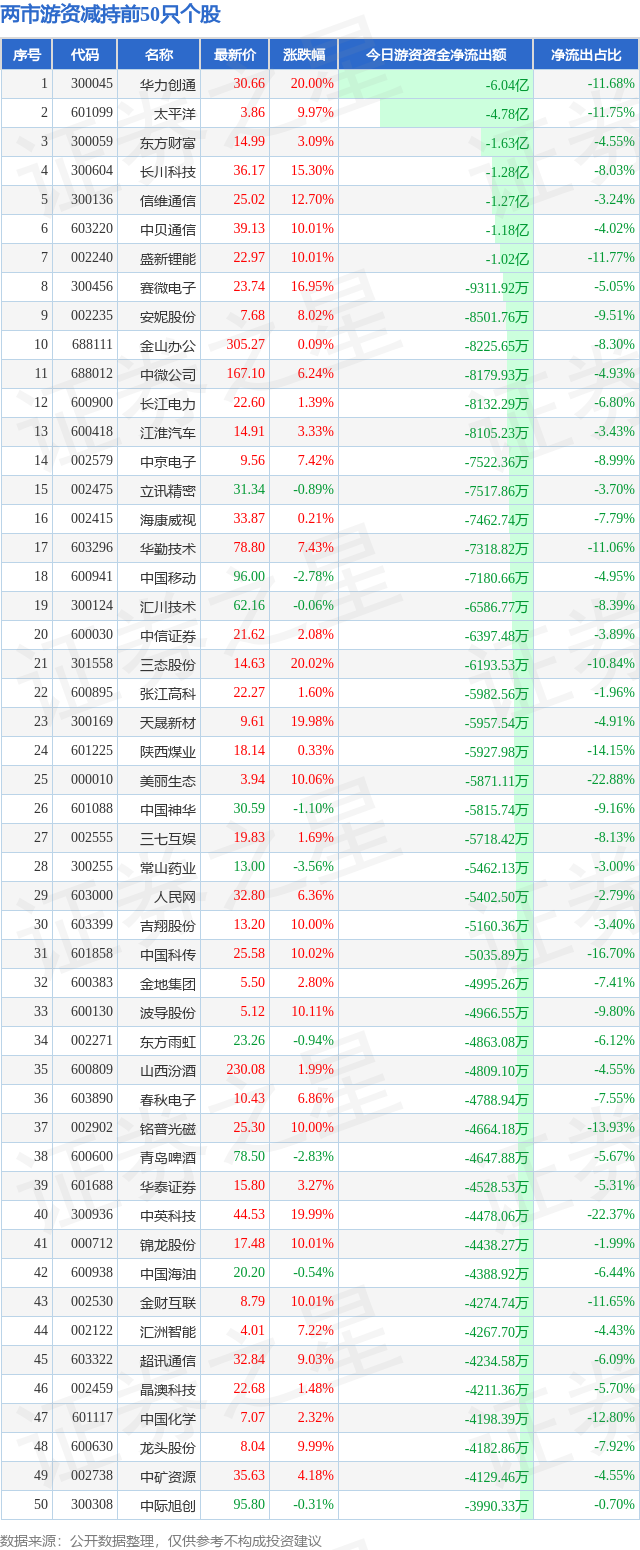The width and height of the screenshot is (640, 1550).
Task: Click stock name 海康威视
Action: tap(169, 519)
